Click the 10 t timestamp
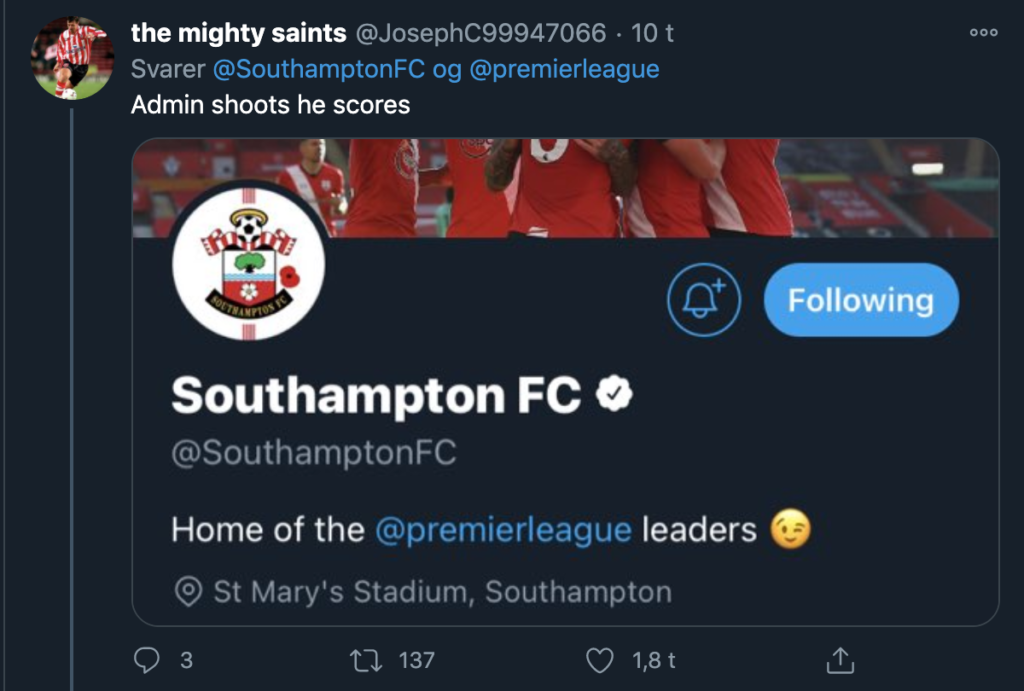Screen dimensions: 1024x691 [653, 33]
